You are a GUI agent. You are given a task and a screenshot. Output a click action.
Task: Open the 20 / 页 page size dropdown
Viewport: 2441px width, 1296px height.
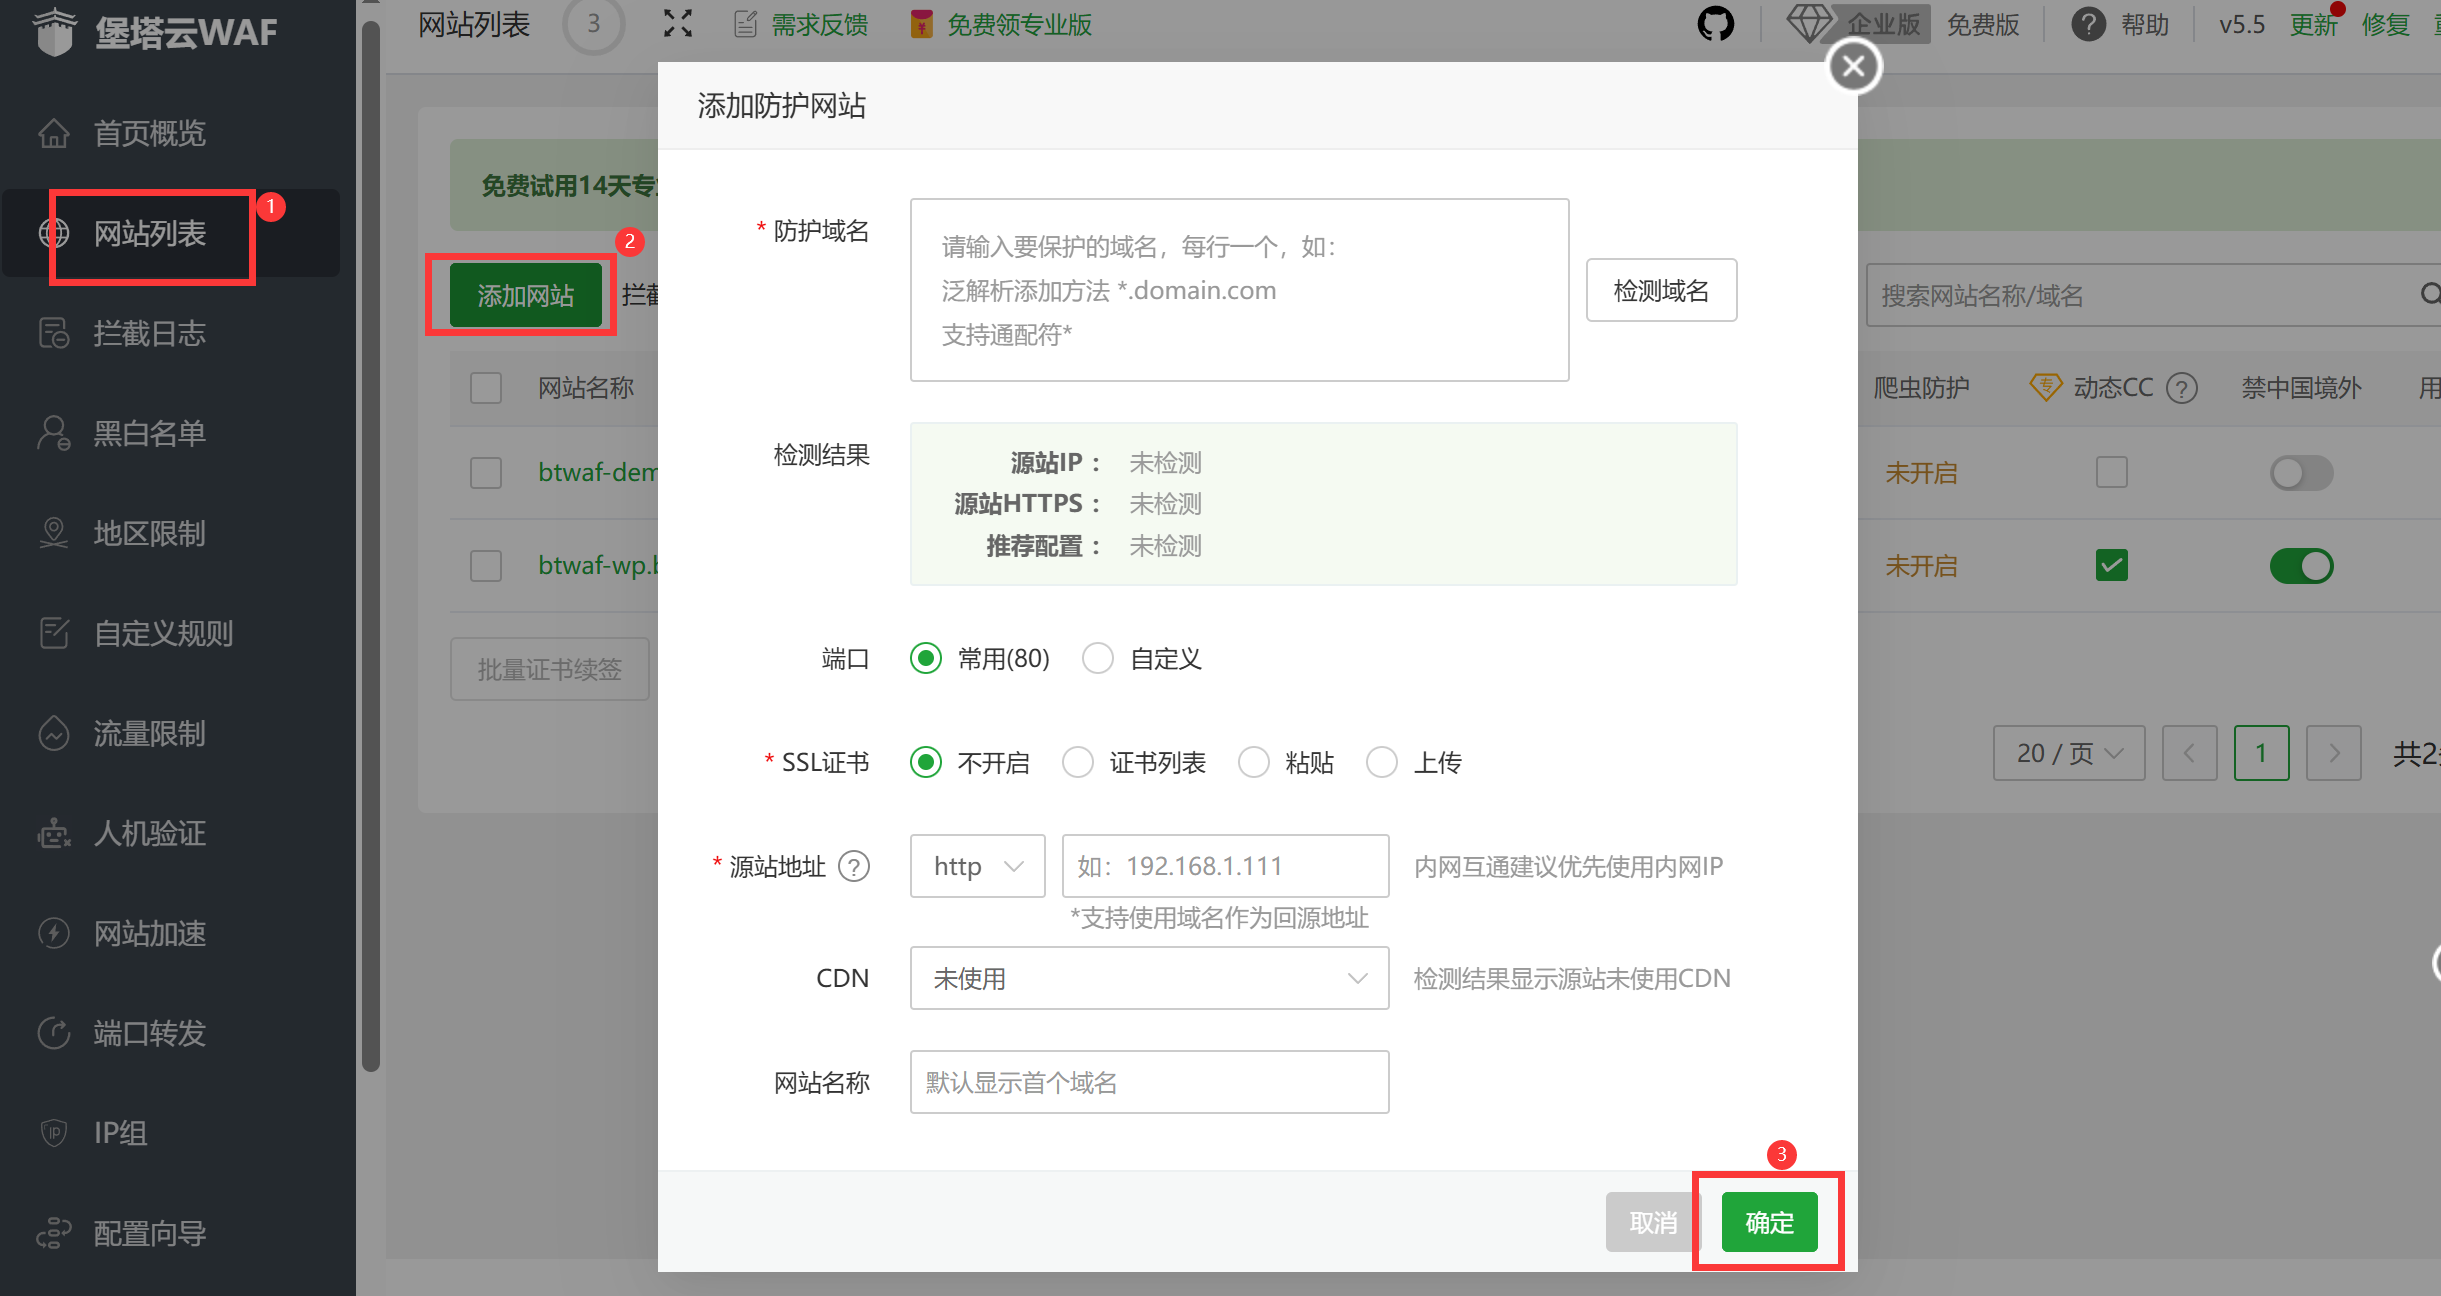(x=2069, y=753)
